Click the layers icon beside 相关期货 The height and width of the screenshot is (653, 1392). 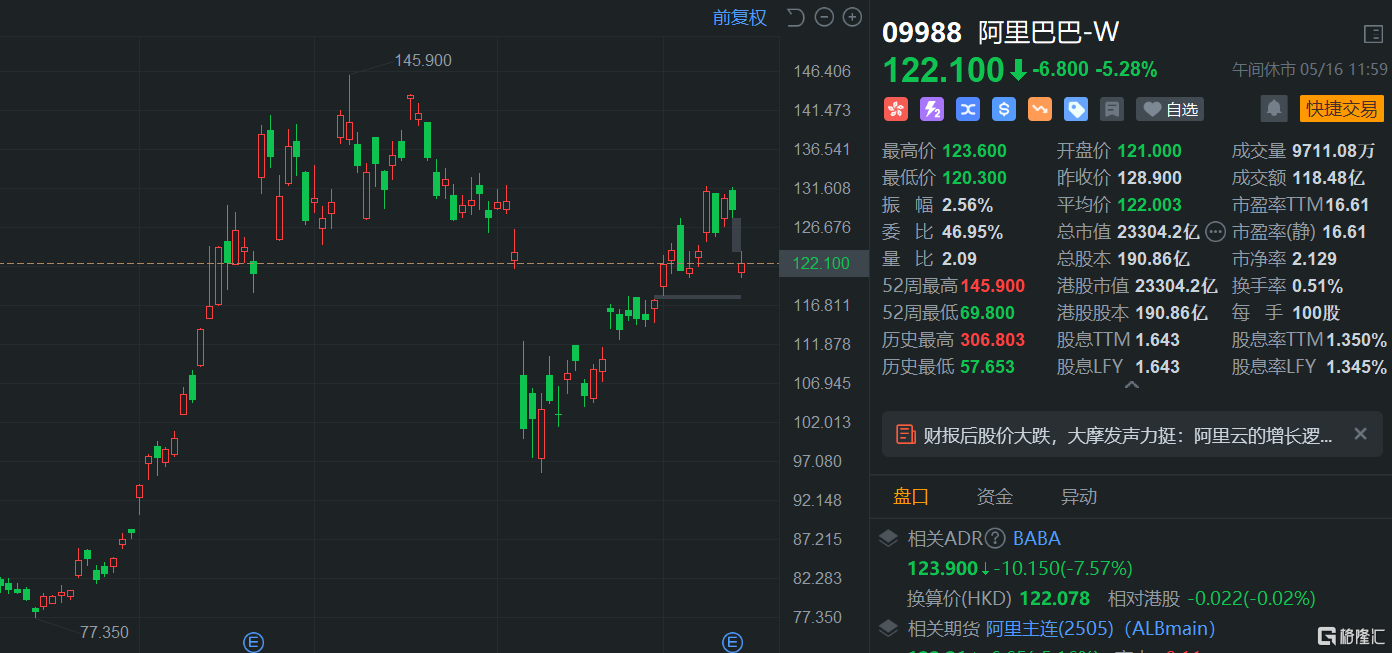point(887,629)
